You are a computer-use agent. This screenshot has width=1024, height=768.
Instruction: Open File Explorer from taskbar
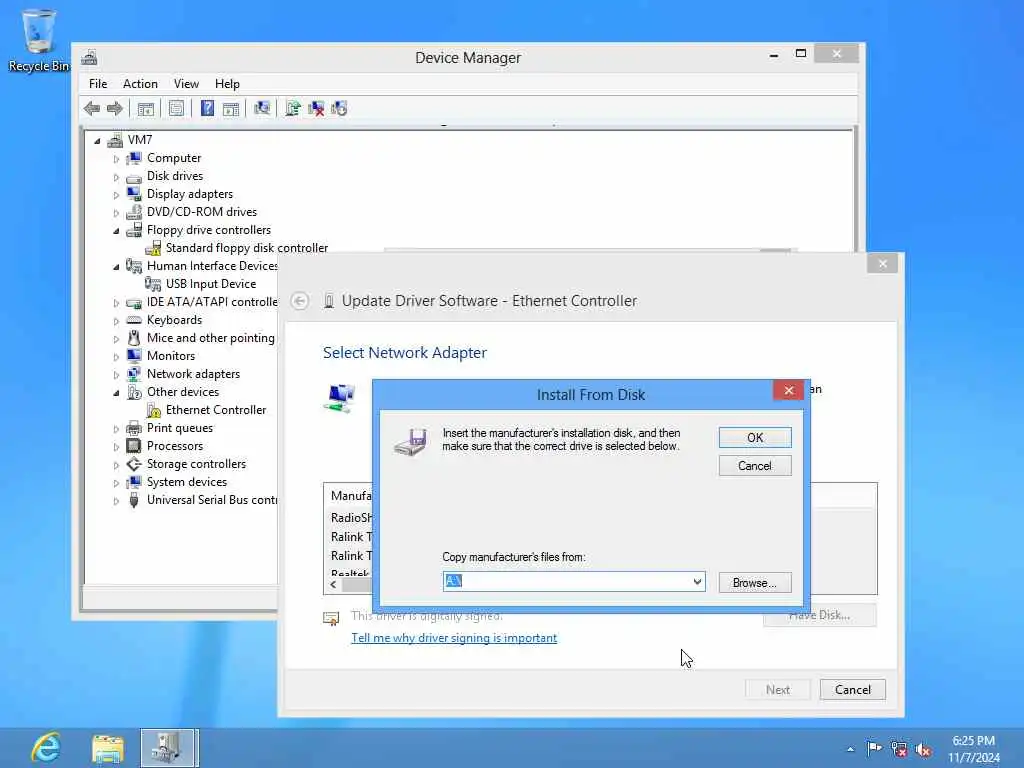click(108, 748)
